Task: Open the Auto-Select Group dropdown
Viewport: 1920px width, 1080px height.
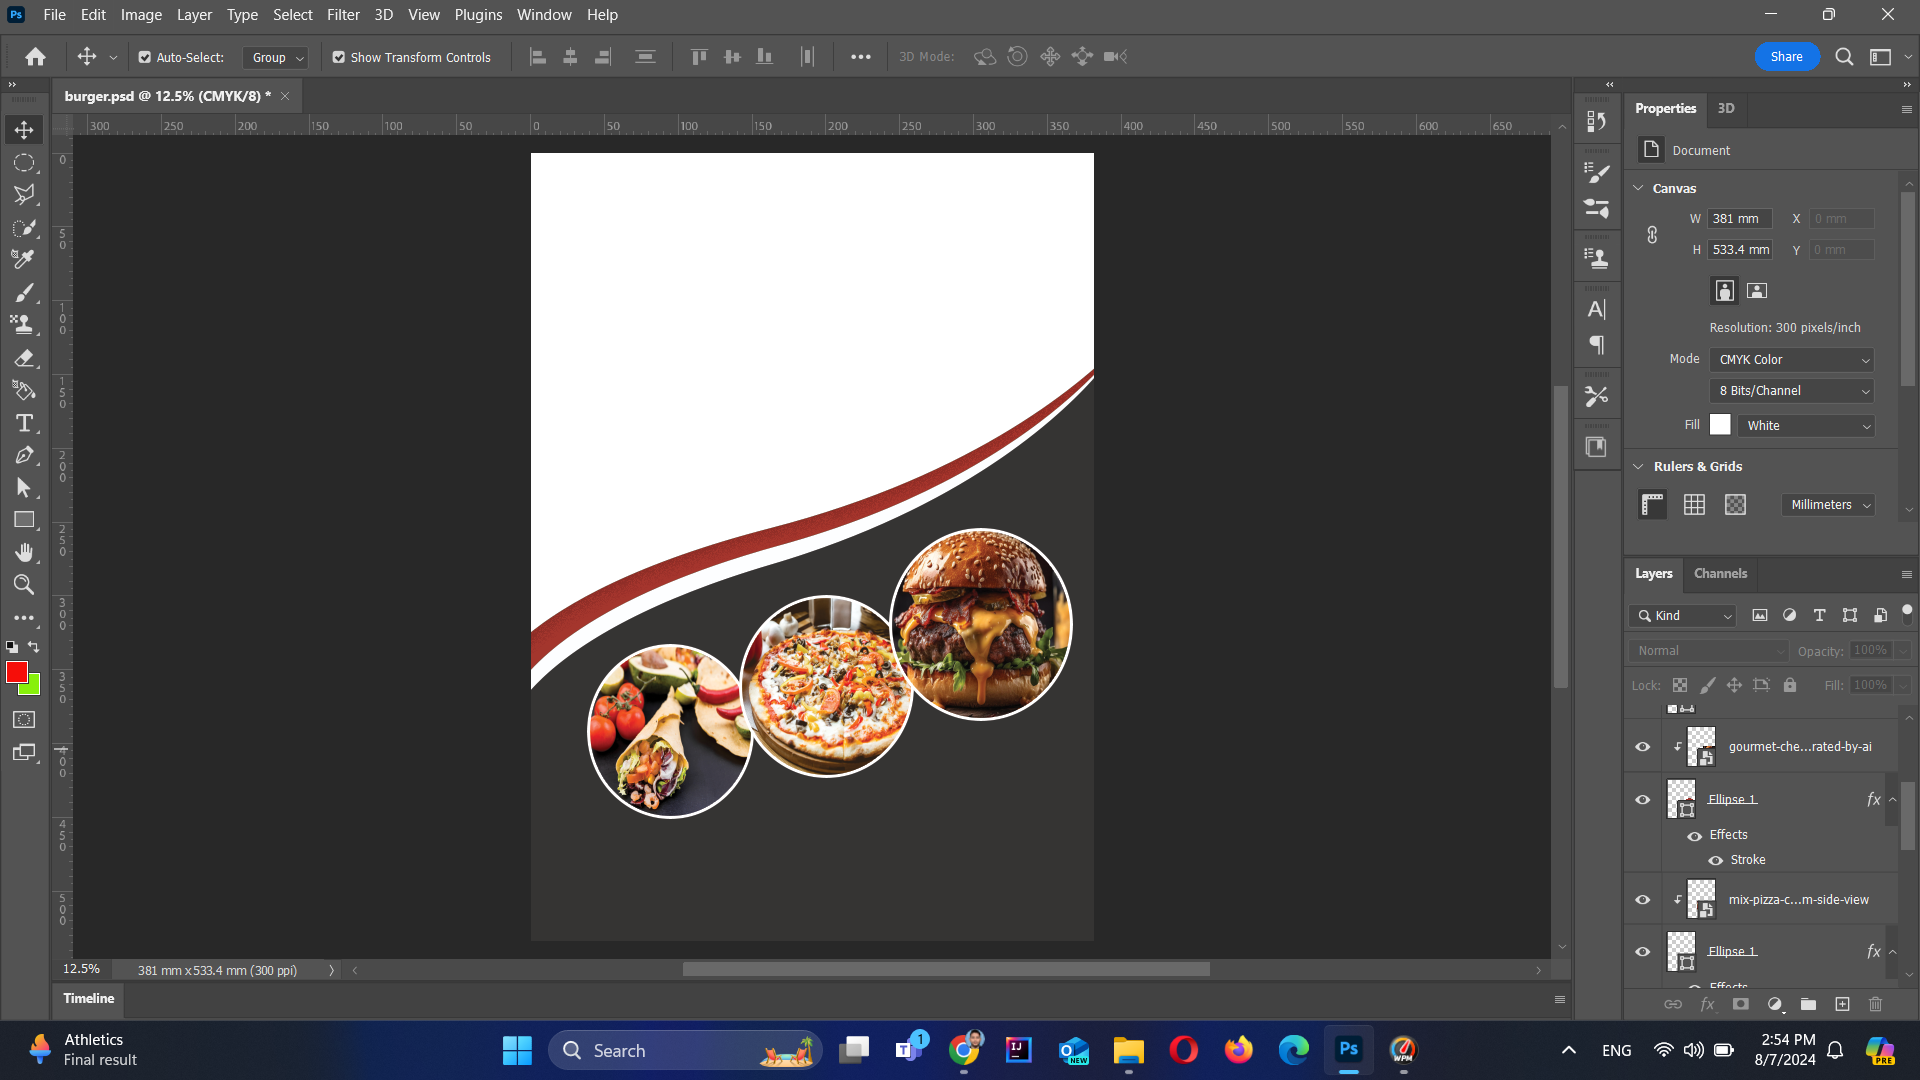Action: point(275,58)
